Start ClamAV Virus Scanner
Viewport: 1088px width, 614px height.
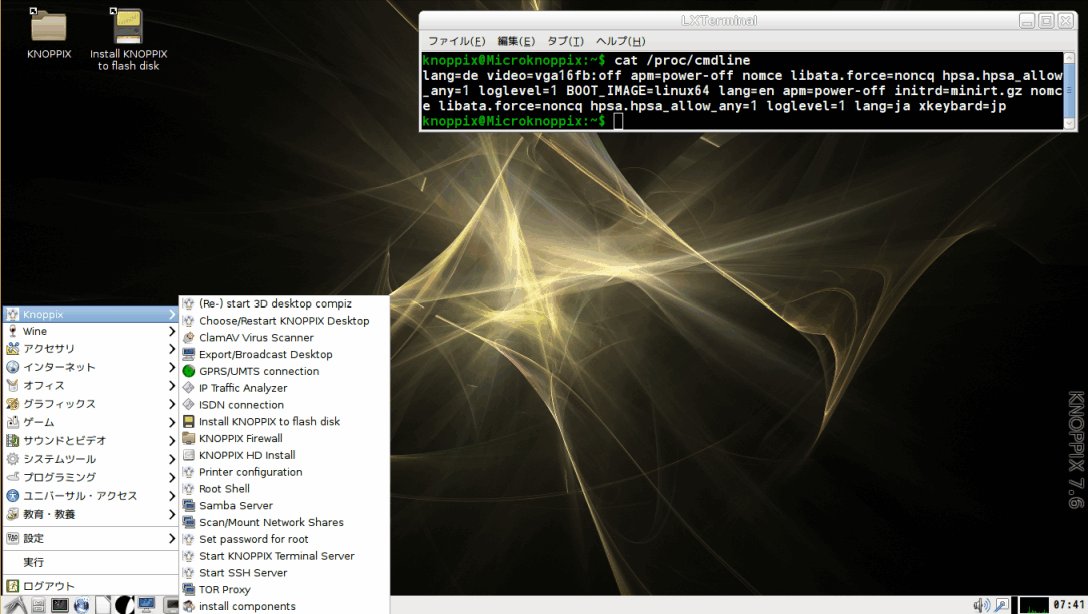point(284,337)
